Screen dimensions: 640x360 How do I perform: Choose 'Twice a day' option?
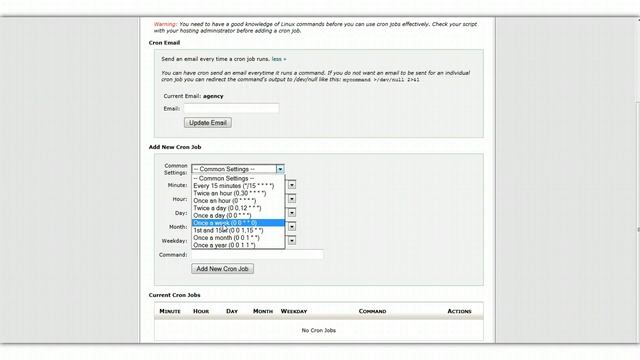coord(238,208)
